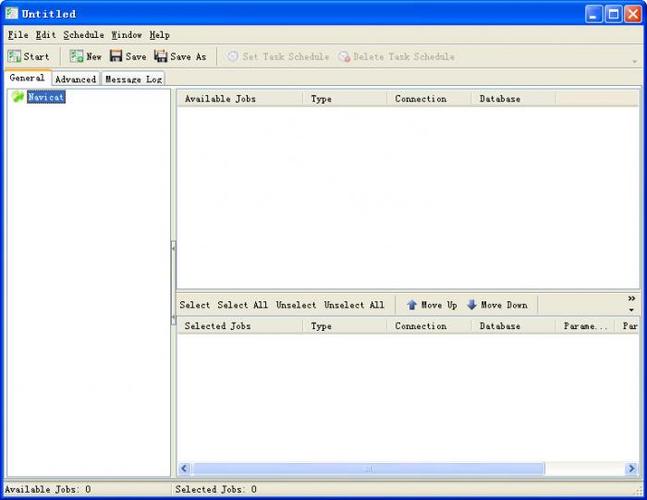
Task: Click the horizontal scrollbar thumb
Action: 368,468
